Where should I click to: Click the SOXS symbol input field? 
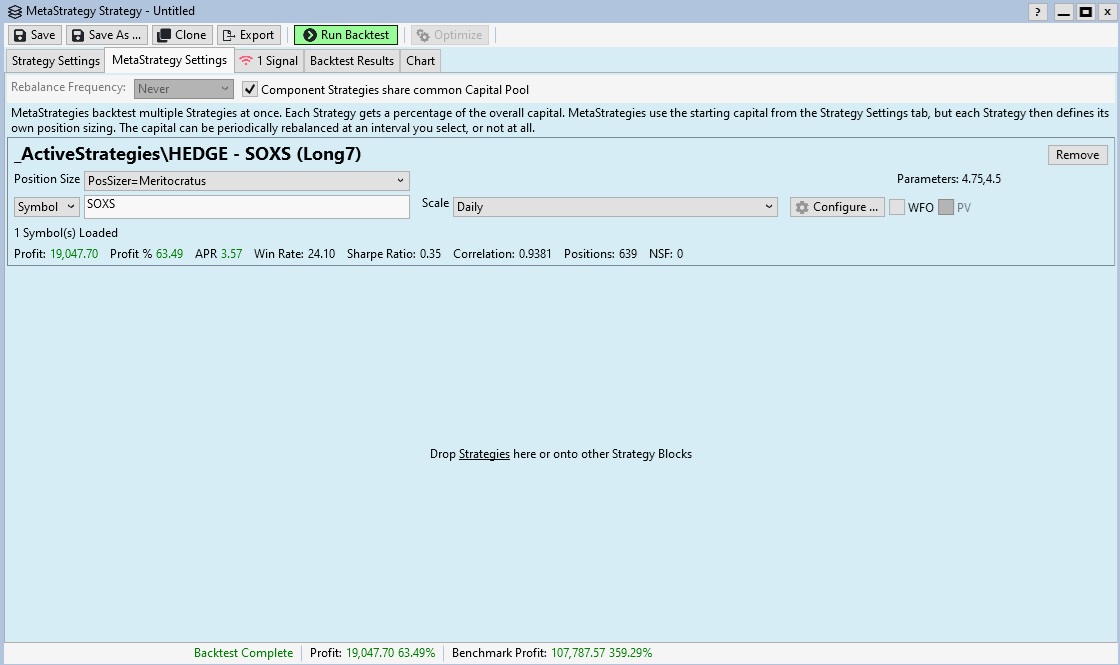coord(246,206)
